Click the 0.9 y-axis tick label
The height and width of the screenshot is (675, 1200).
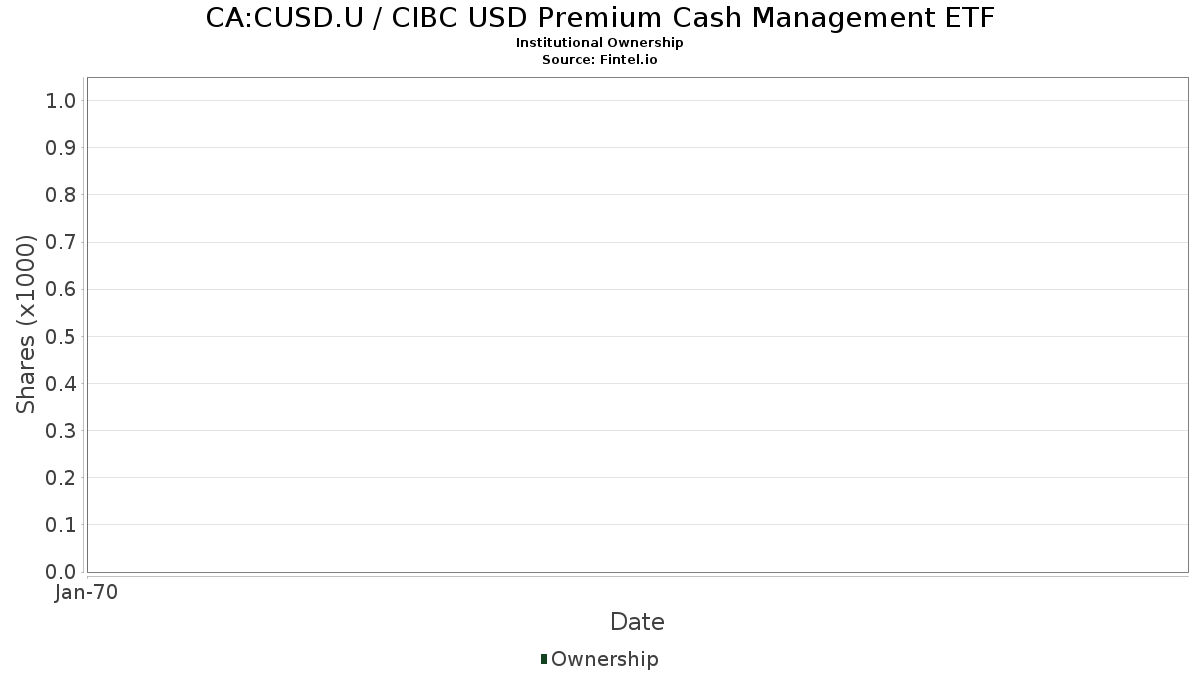coord(61,148)
